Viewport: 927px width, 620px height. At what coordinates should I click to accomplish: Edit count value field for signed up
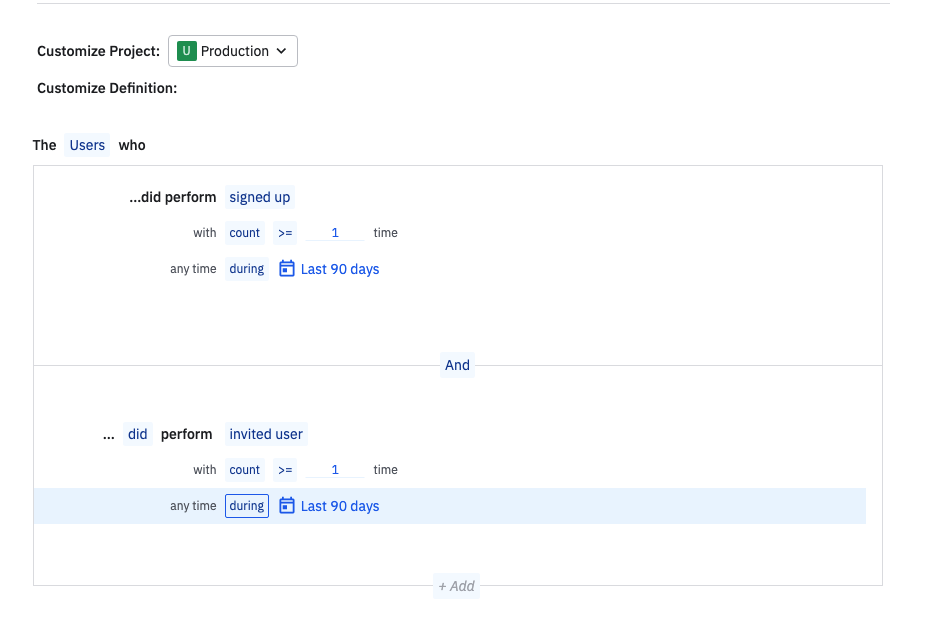click(335, 233)
